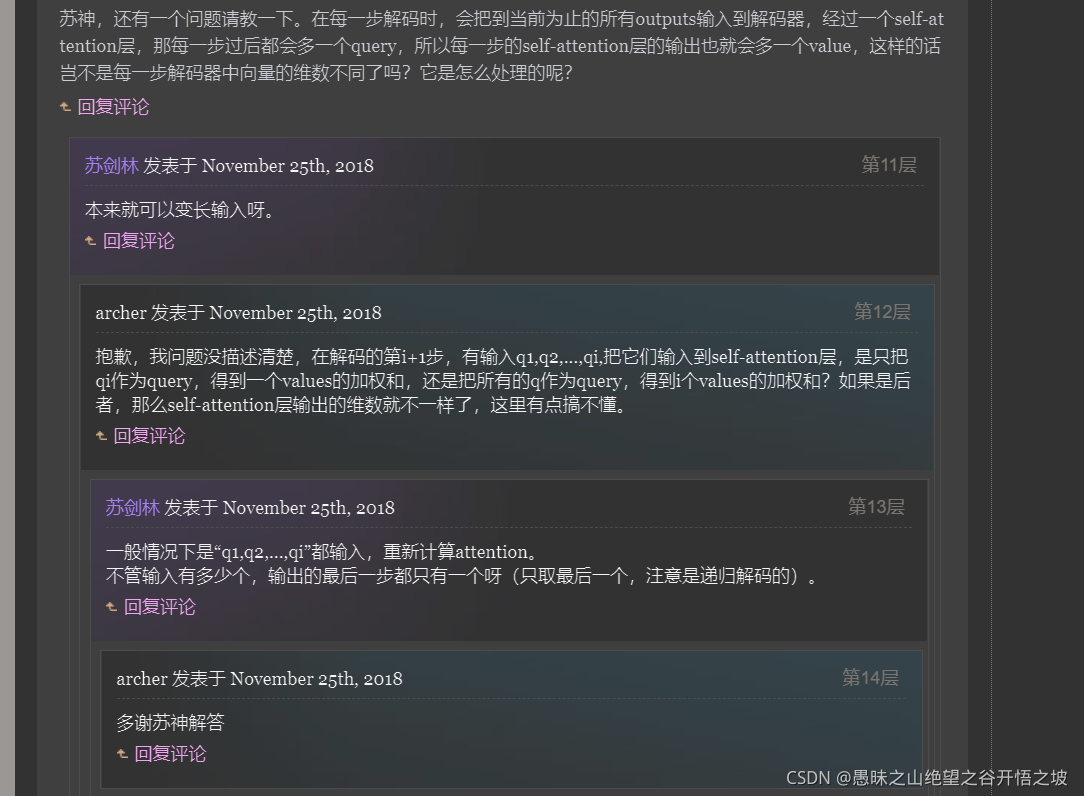The height and width of the screenshot is (796, 1084).
Task: Click the 第11层 floor label
Action: [x=889, y=165]
